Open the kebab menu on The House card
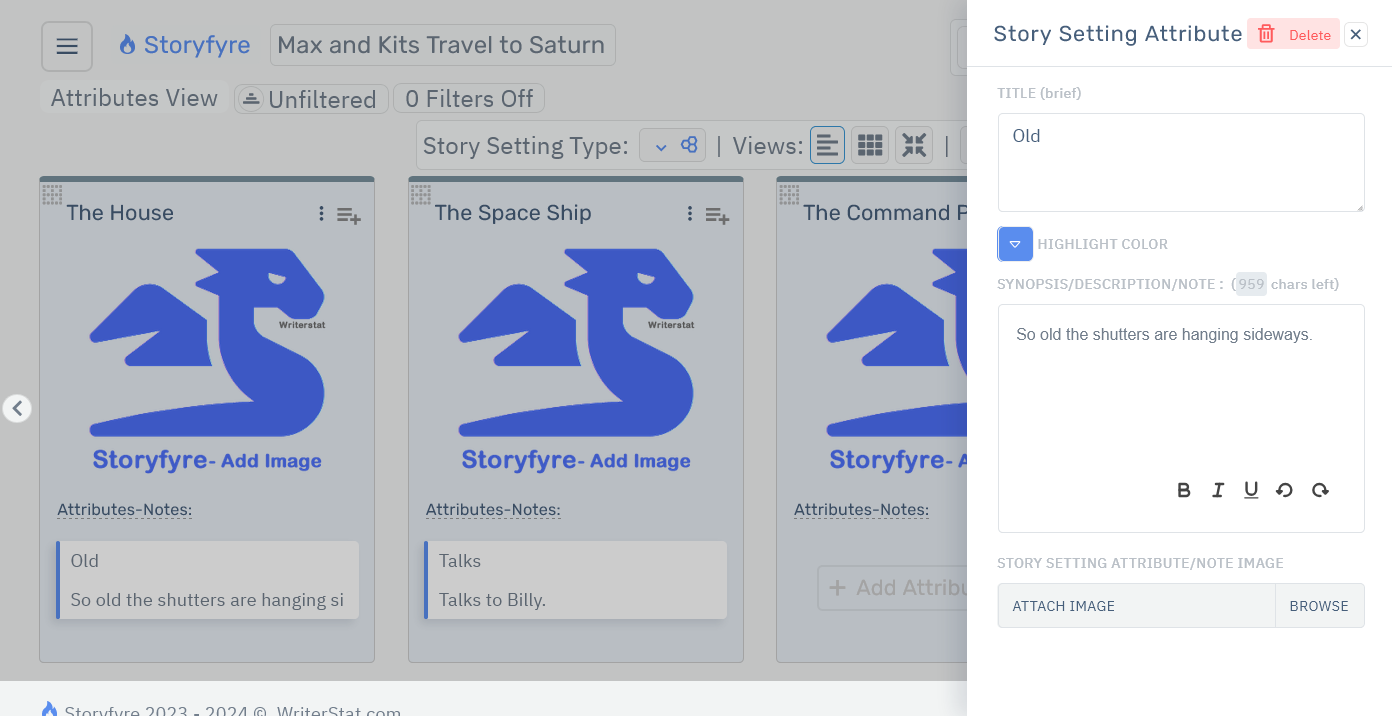Screen dimensions: 1392x716 pos(320,213)
